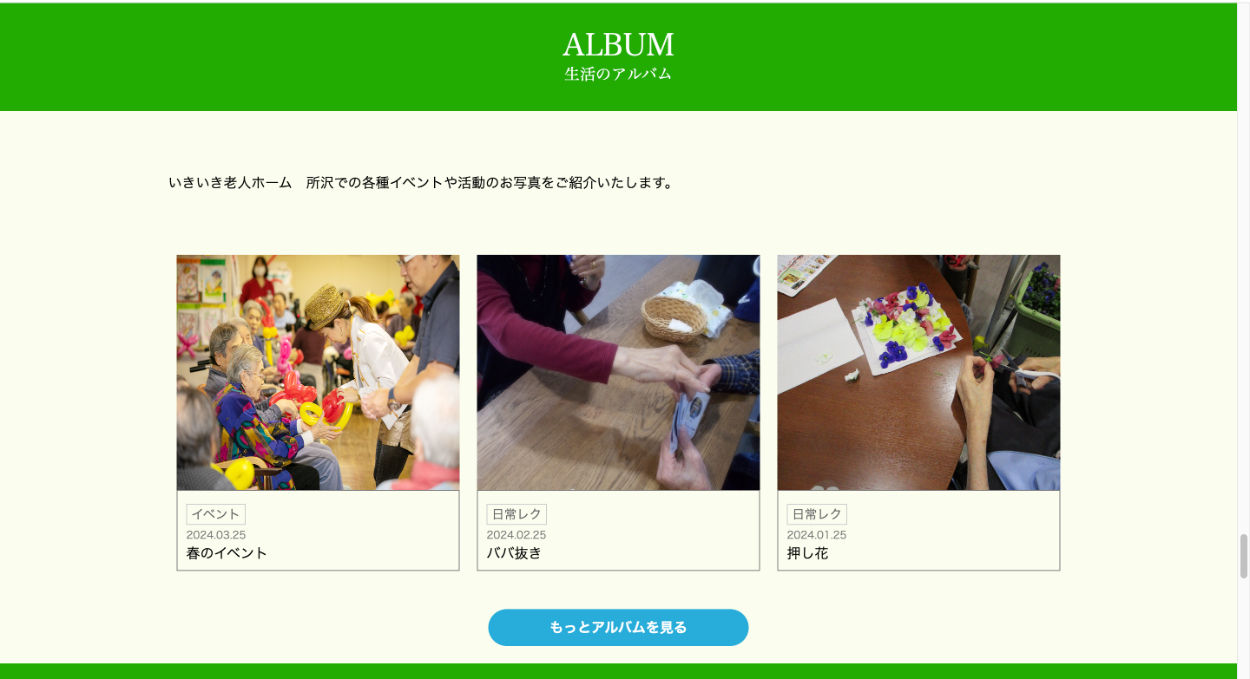Viewport: 1250px width, 679px height.
Task: Click the date 2024.03.25
Action: (216, 535)
